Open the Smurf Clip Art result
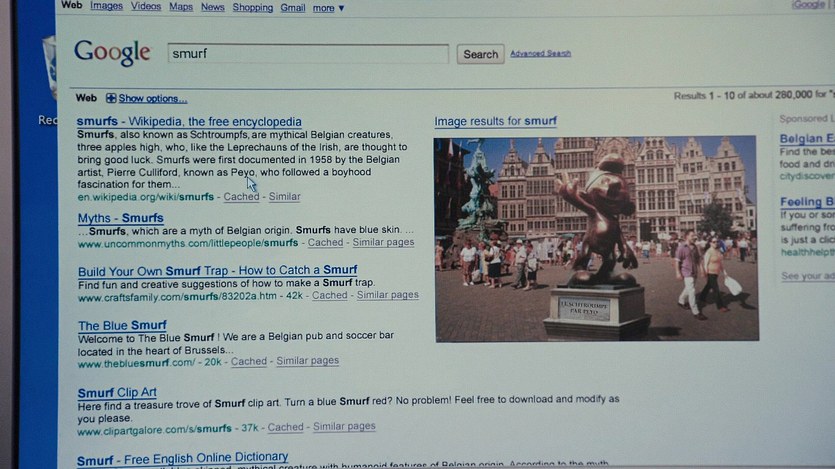The image size is (835, 469). point(117,393)
